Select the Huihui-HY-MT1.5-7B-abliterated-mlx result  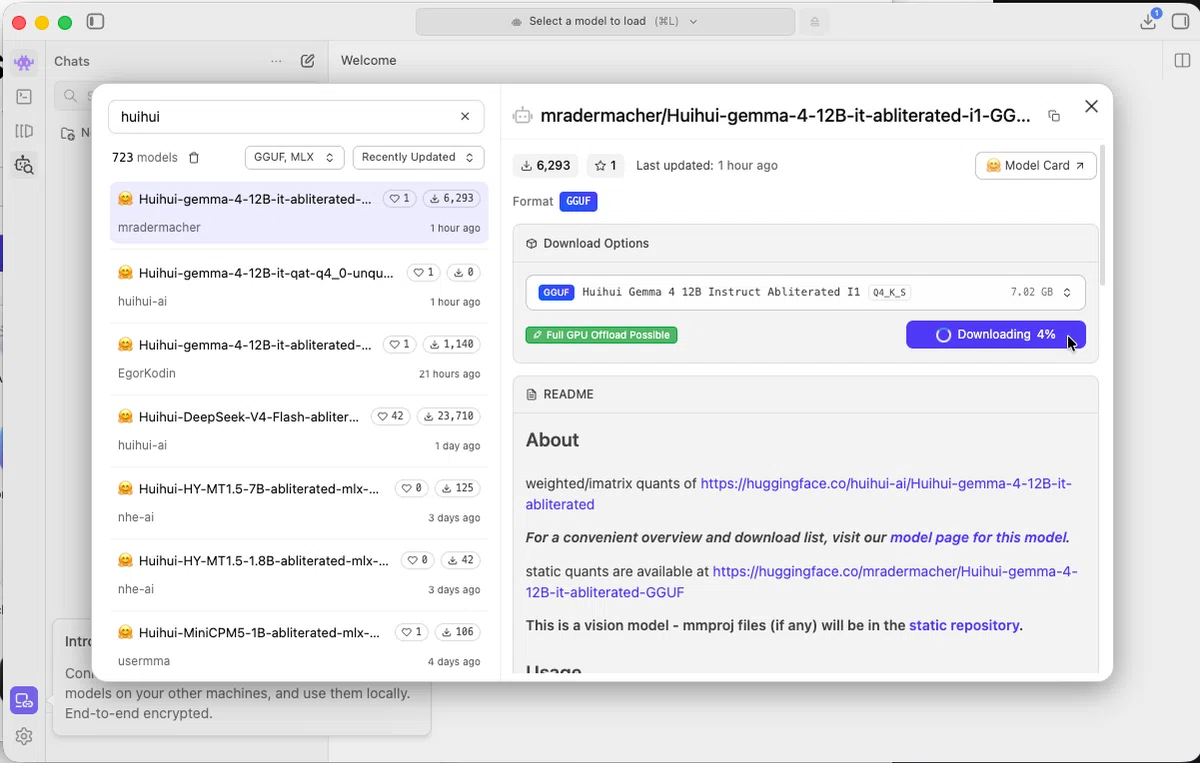299,501
